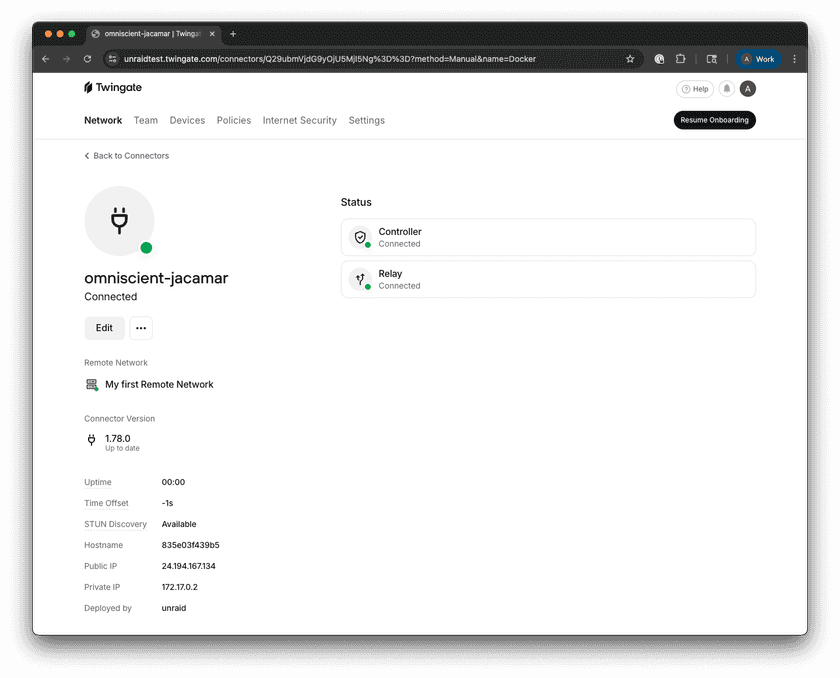Bookmark this page with star icon
Viewport: 840px width, 678px height.
click(630, 59)
